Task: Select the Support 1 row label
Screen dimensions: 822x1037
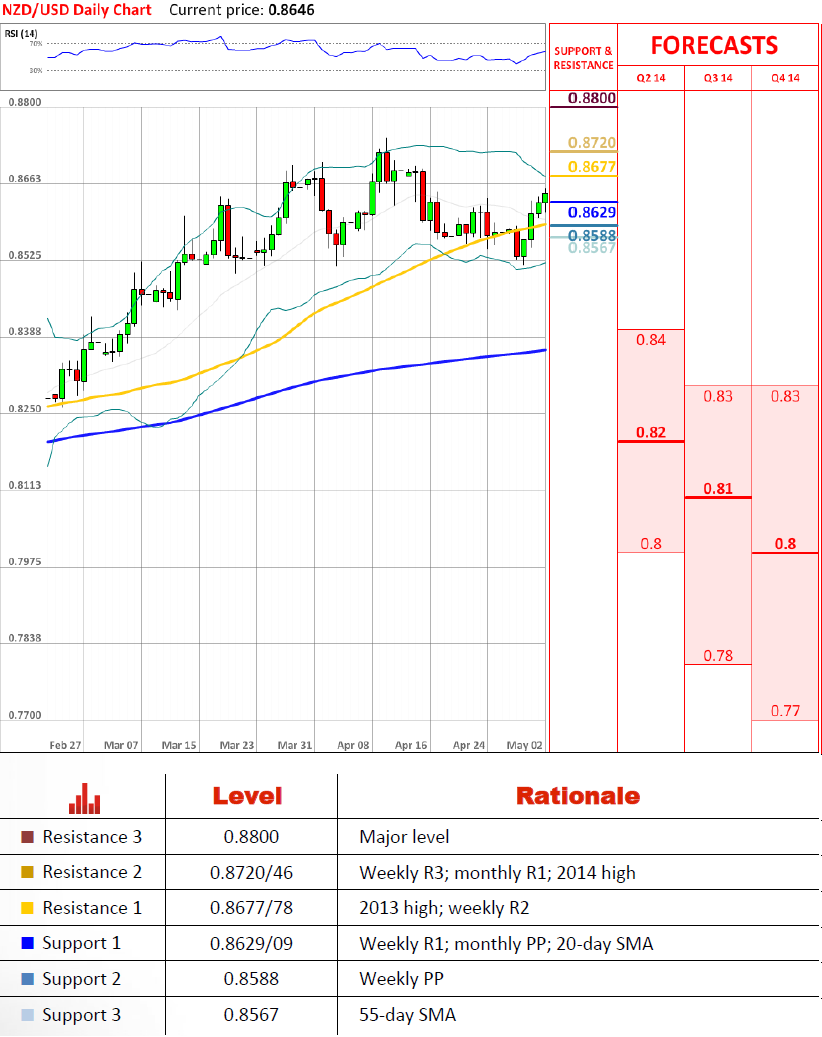Action: click(81, 944)
